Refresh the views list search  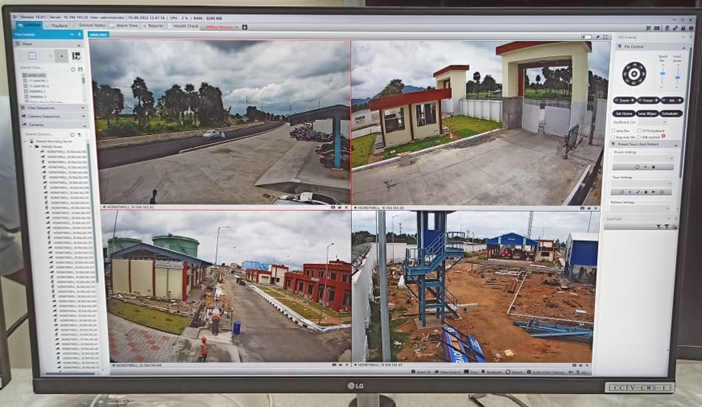pyautogui.click(x=73, y=69)
